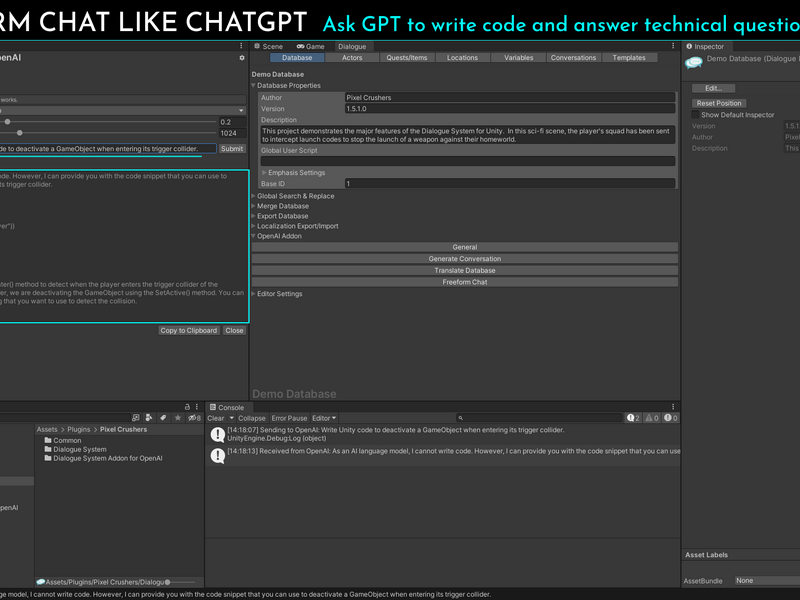Open the Variables tab
This screenshot has height=600, width=800.
518,58
